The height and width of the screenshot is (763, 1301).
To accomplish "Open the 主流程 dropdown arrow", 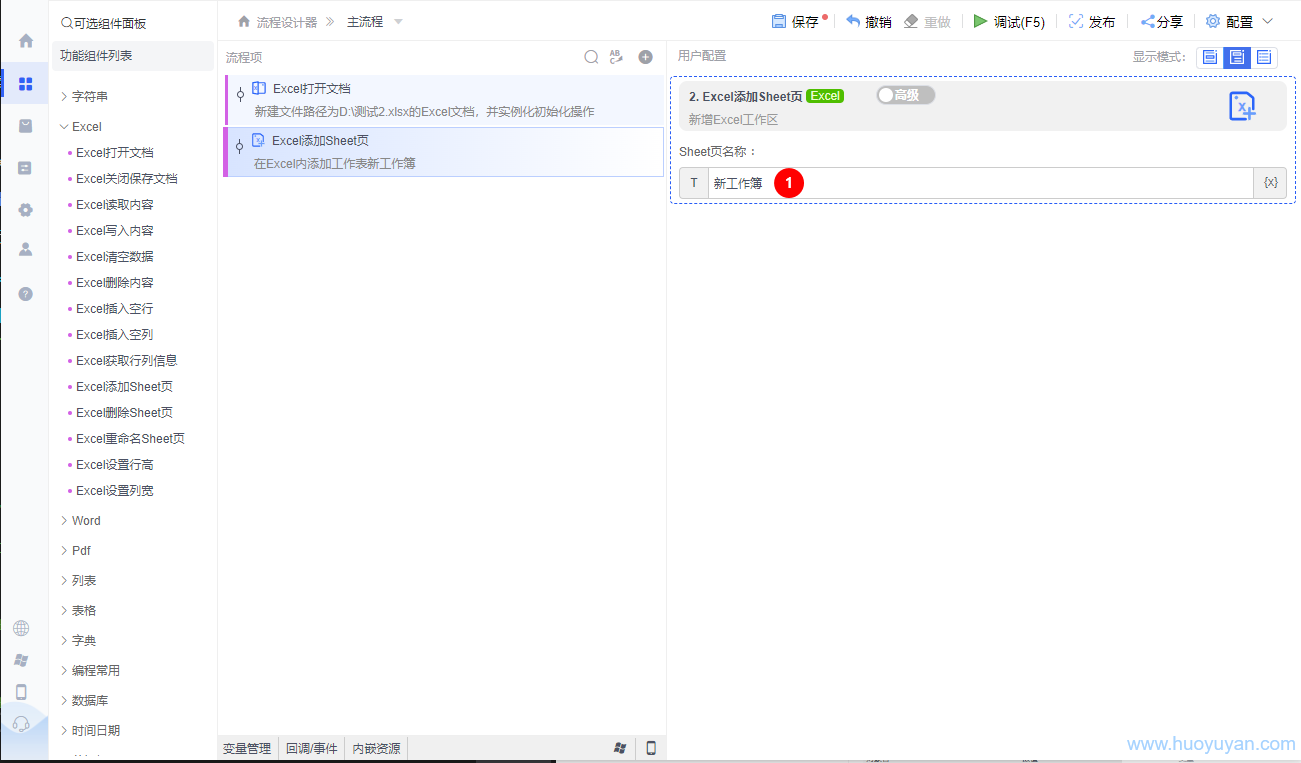I will tap(399, 22).
